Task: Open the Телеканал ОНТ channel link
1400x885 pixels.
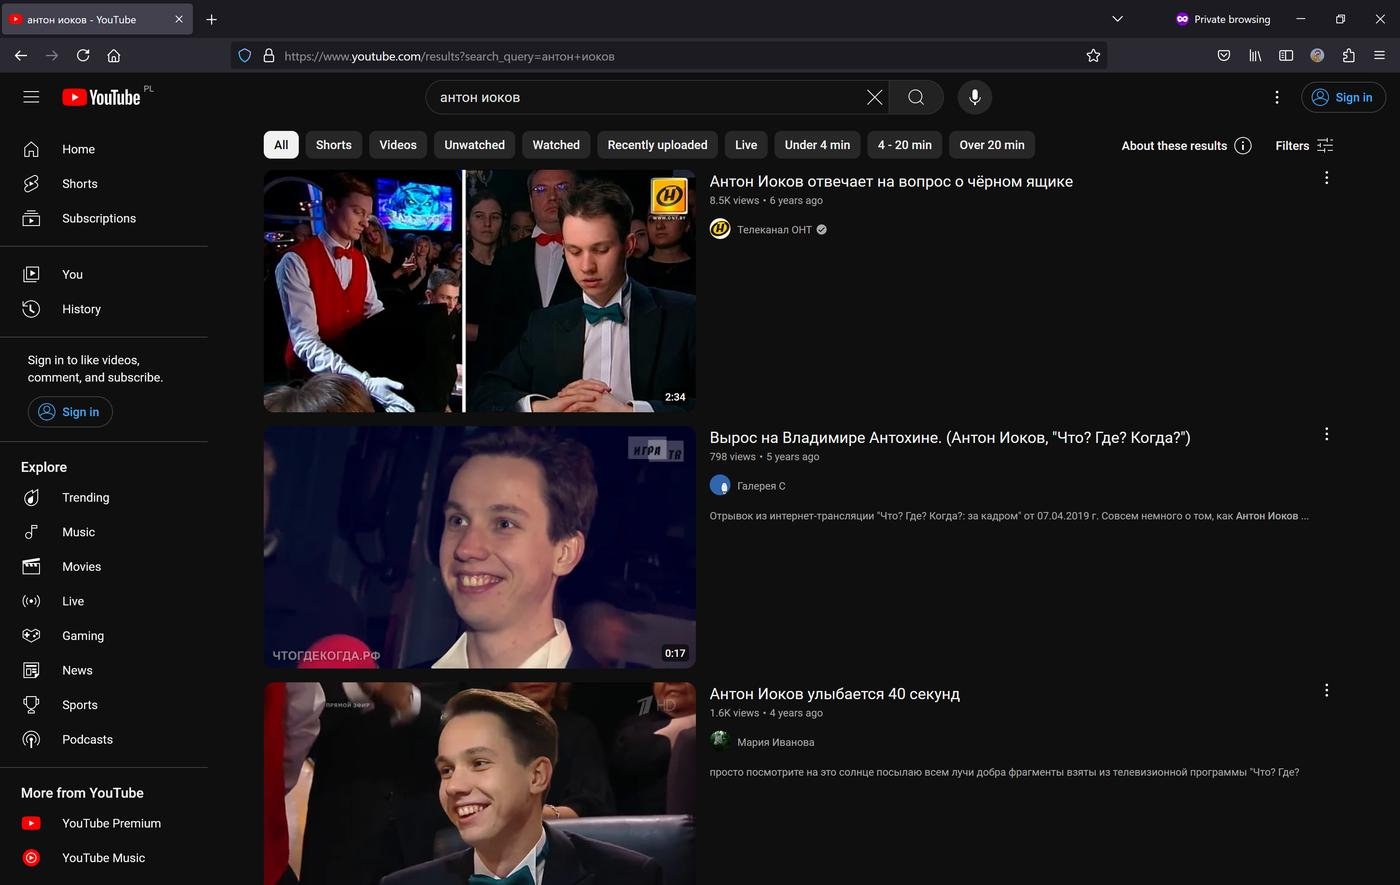Action: 774,230
